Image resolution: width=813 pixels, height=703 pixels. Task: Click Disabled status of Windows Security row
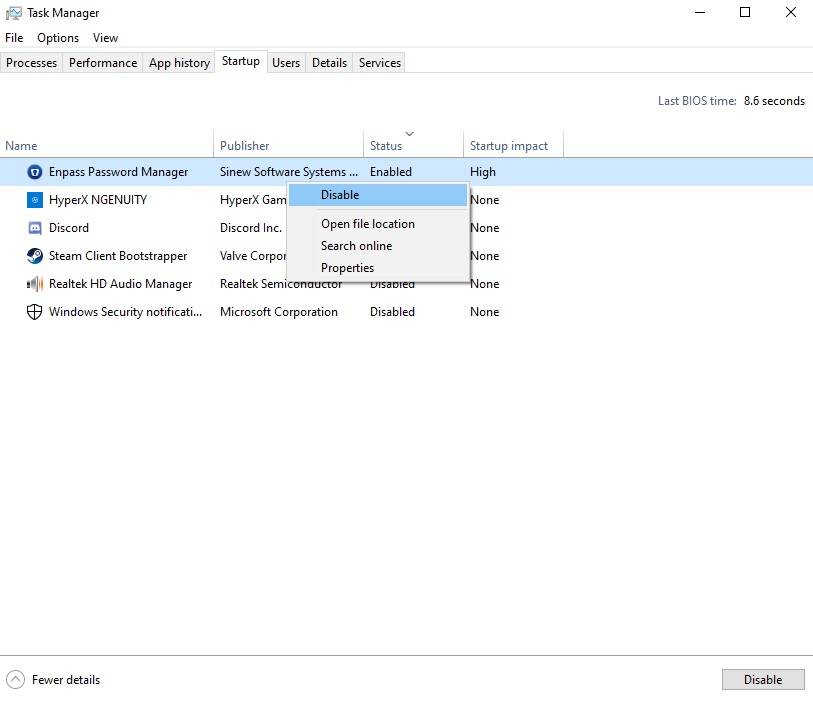(393, 312)
